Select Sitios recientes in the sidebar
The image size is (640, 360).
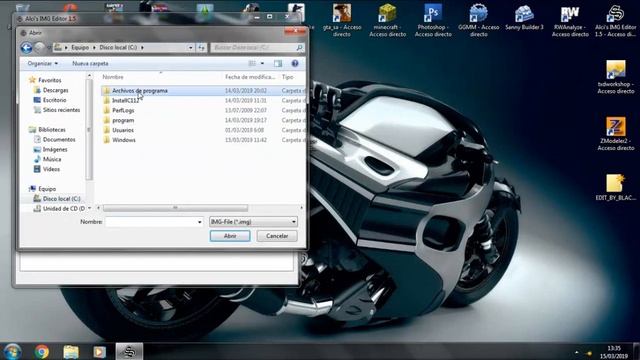click(61, 110)
